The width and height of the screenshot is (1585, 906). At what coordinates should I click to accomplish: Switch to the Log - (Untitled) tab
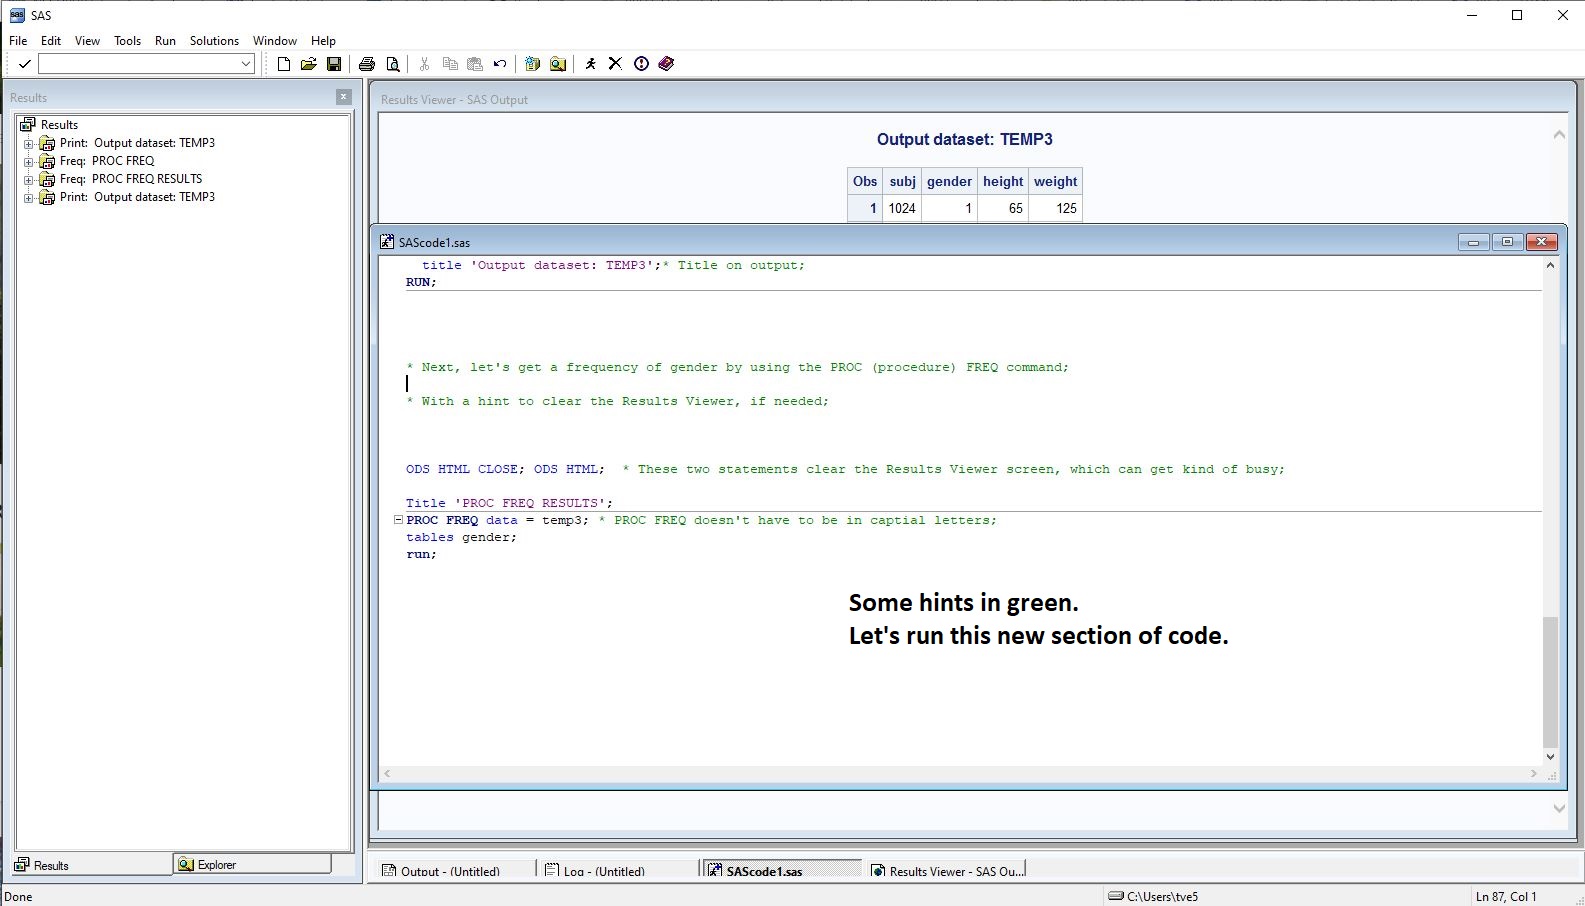click(603, 871)
